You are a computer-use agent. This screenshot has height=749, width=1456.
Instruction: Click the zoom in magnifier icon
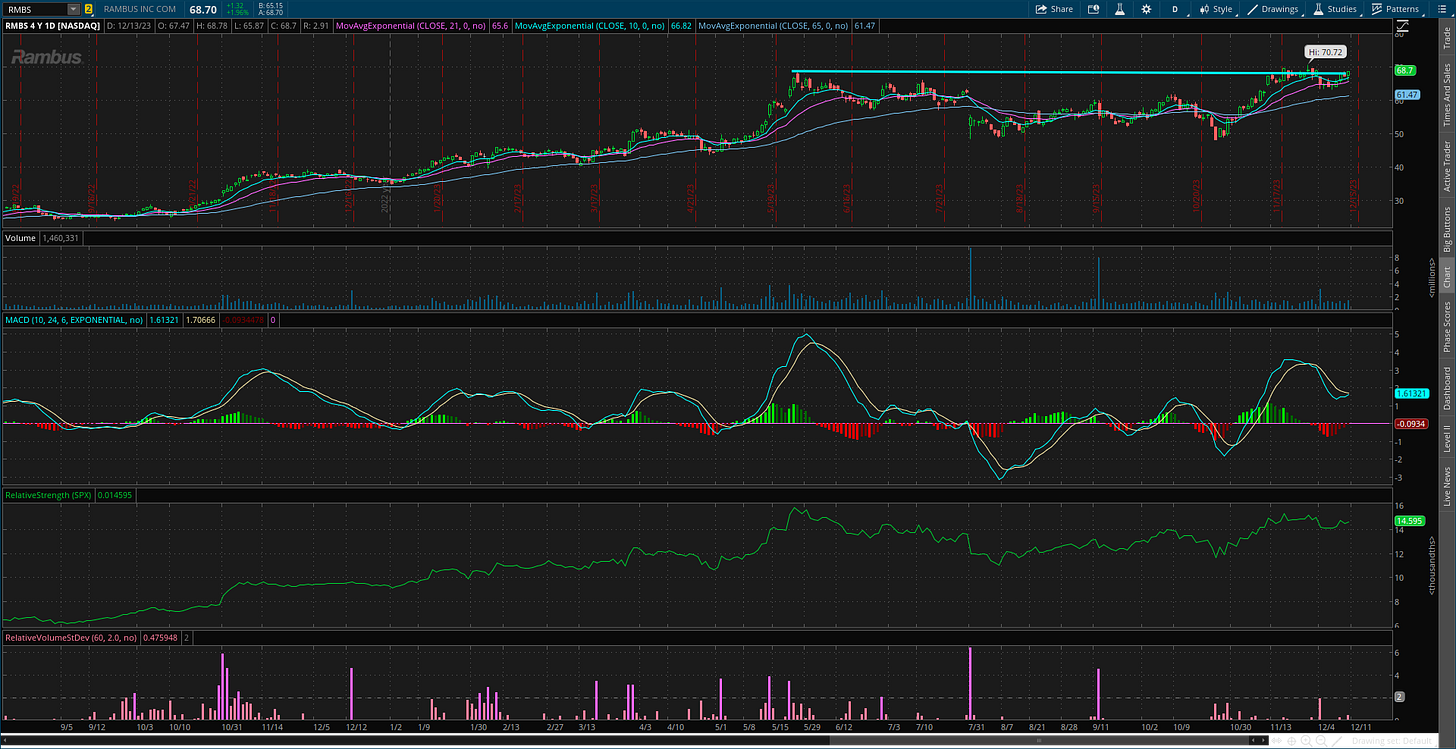point(1306,741)
